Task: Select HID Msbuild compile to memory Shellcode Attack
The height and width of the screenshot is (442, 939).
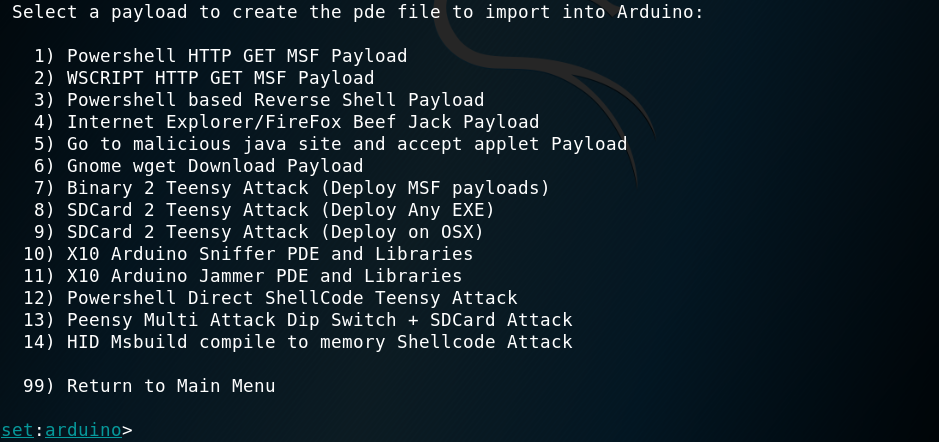Action: pos(319,342)
